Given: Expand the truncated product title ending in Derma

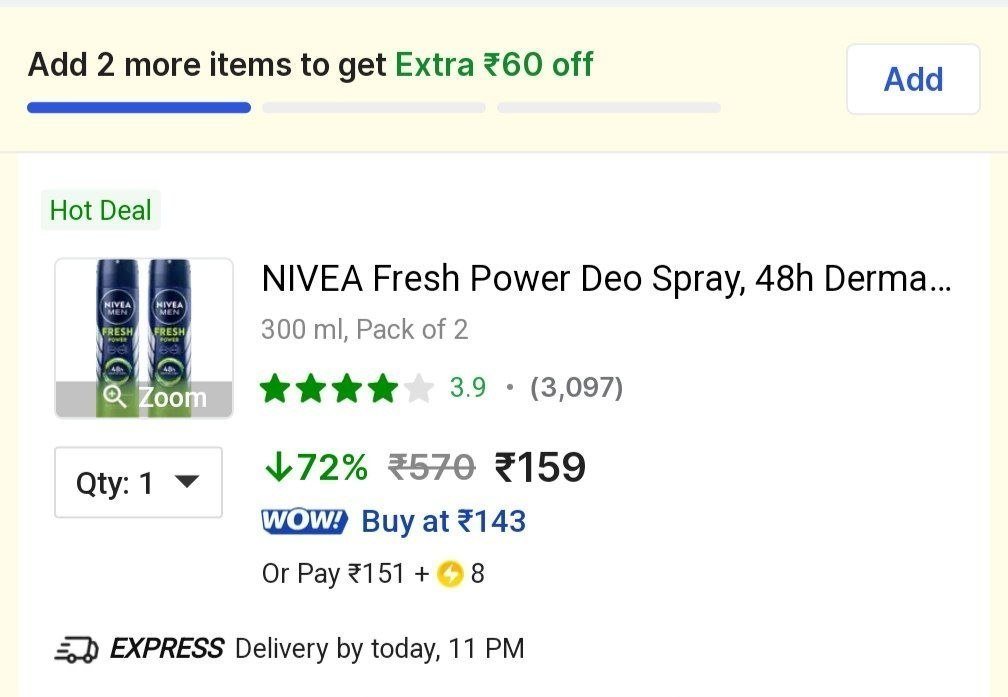Looking at the screenshot, I should [605, 280].
